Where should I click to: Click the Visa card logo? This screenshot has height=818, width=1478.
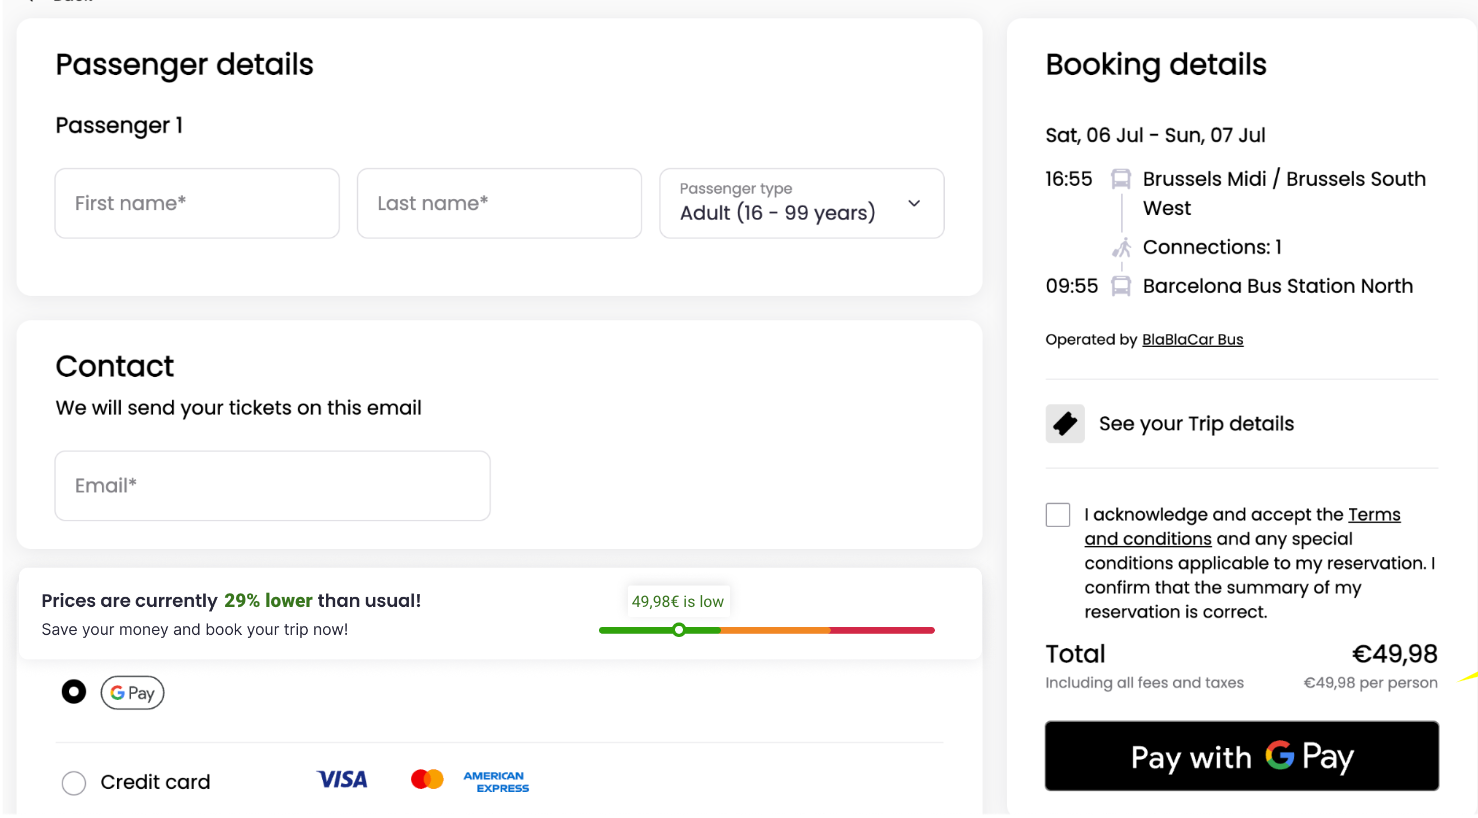tap(342, 780)
